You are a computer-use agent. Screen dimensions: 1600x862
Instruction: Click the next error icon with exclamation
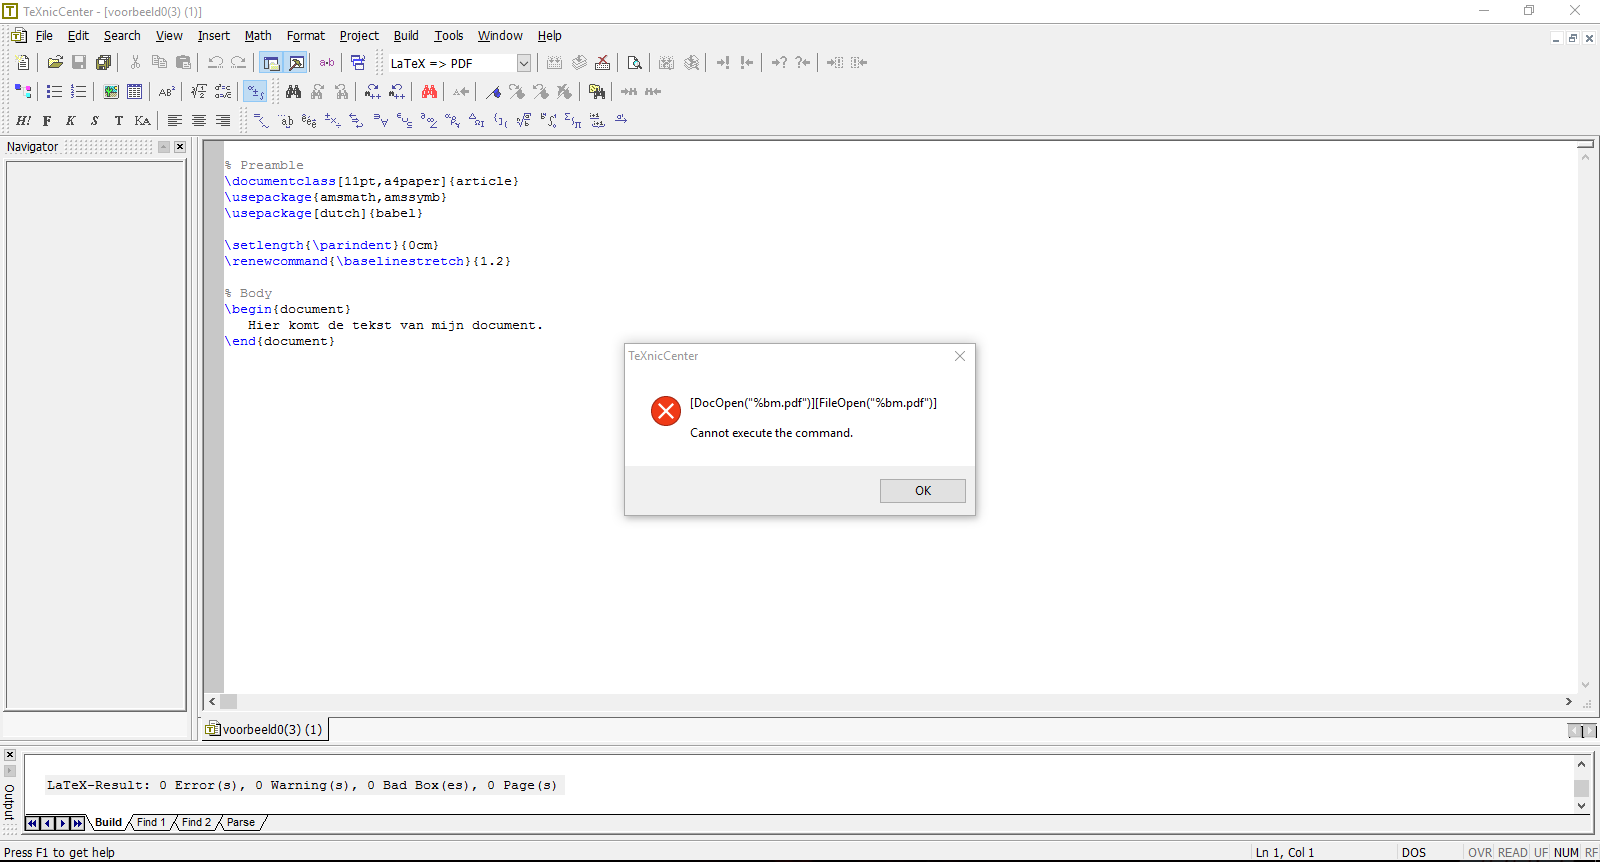tap(723, 62)
